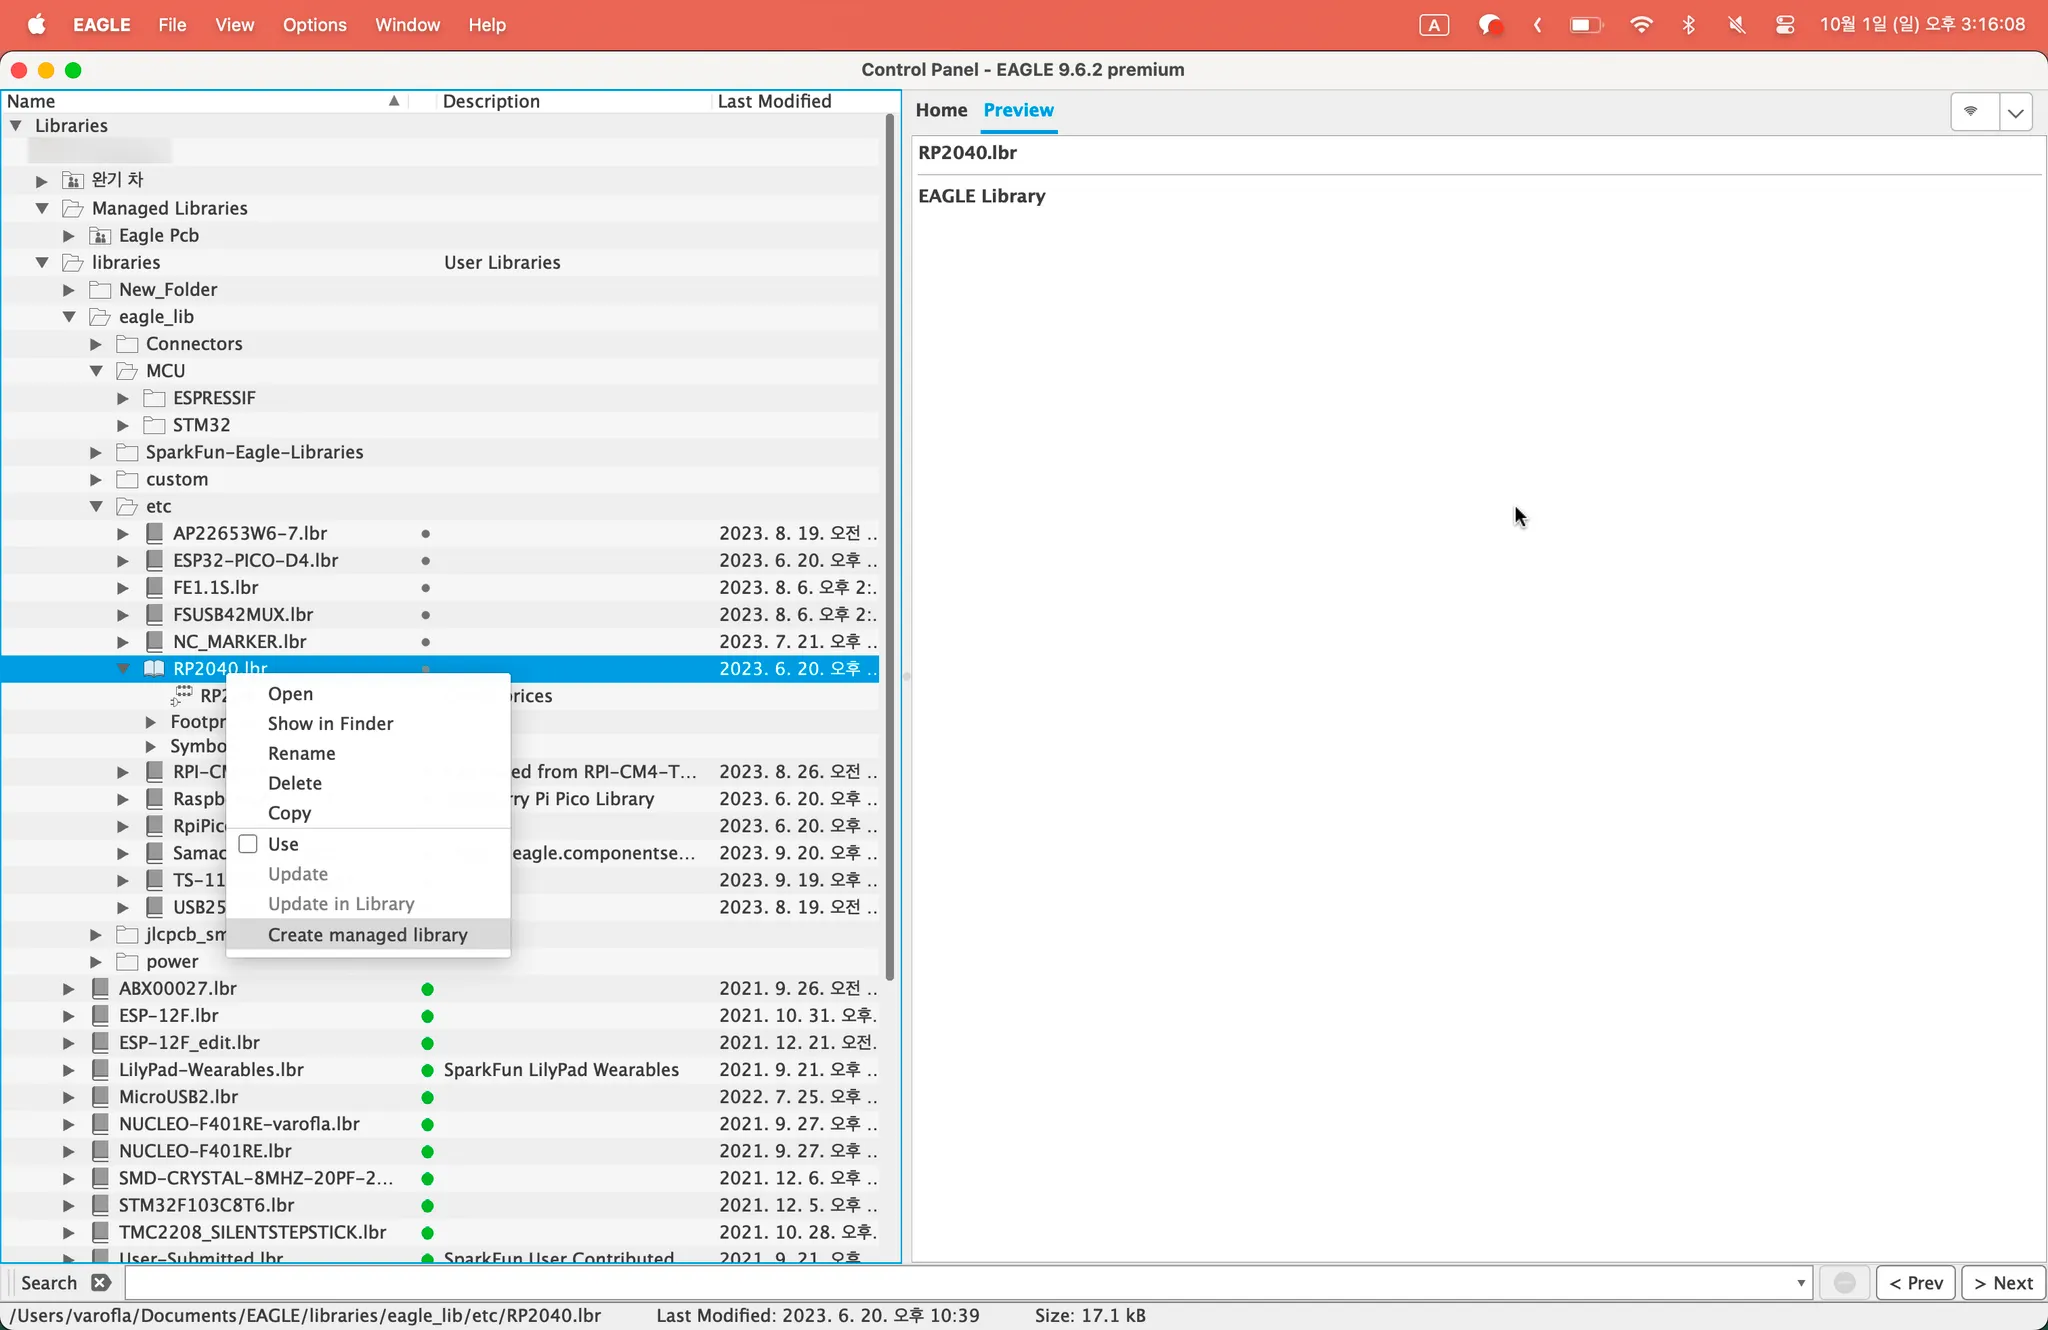Viewport: 2048px width, 1330px height.
Task: Open the chevron dropdown beside wifi icon
Action: [x=2016, y=112]
